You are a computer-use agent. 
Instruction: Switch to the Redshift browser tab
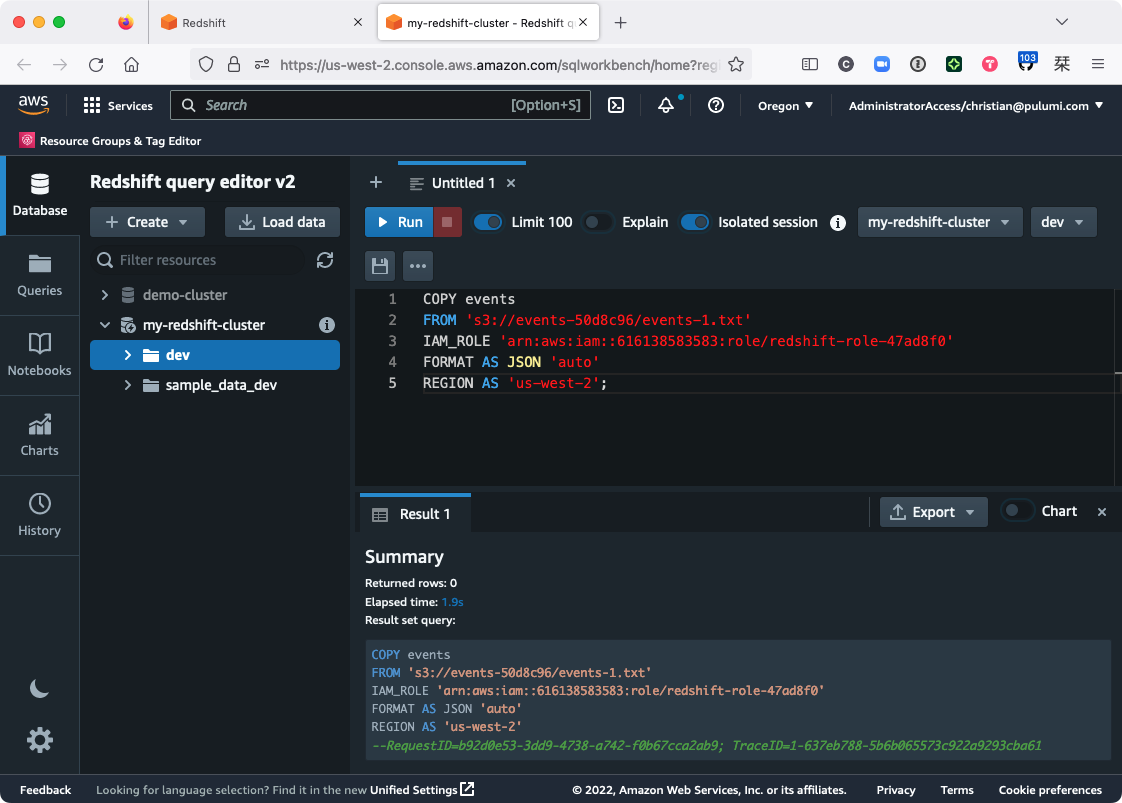(261, 22)
